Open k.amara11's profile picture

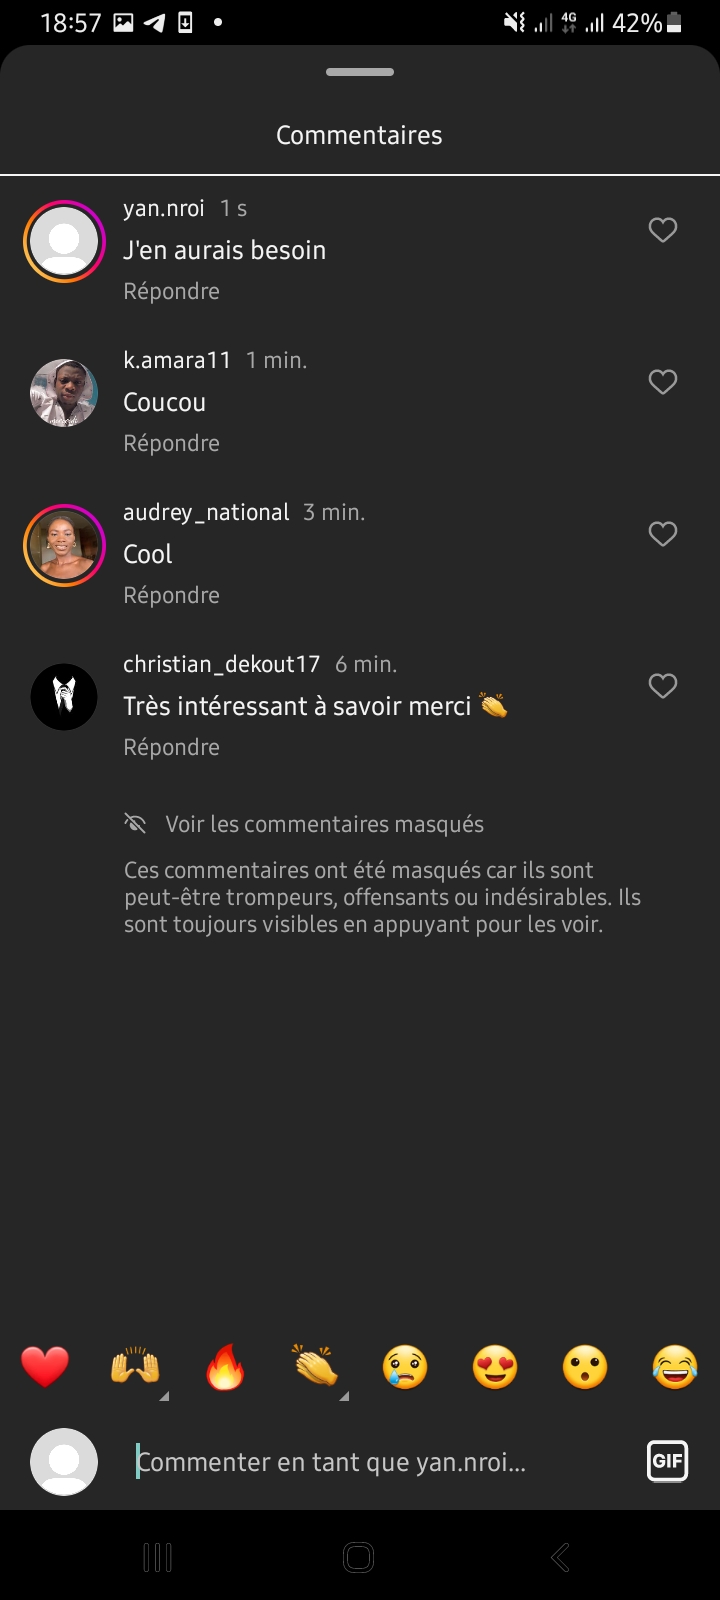64,392
